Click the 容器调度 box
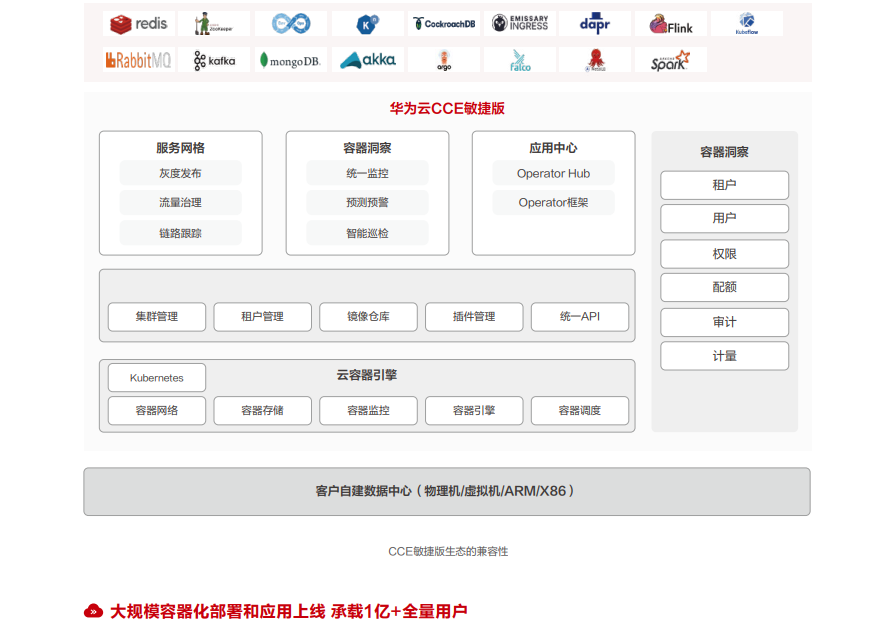This screenshot has width=895, height=622. [x=580, y=410]
